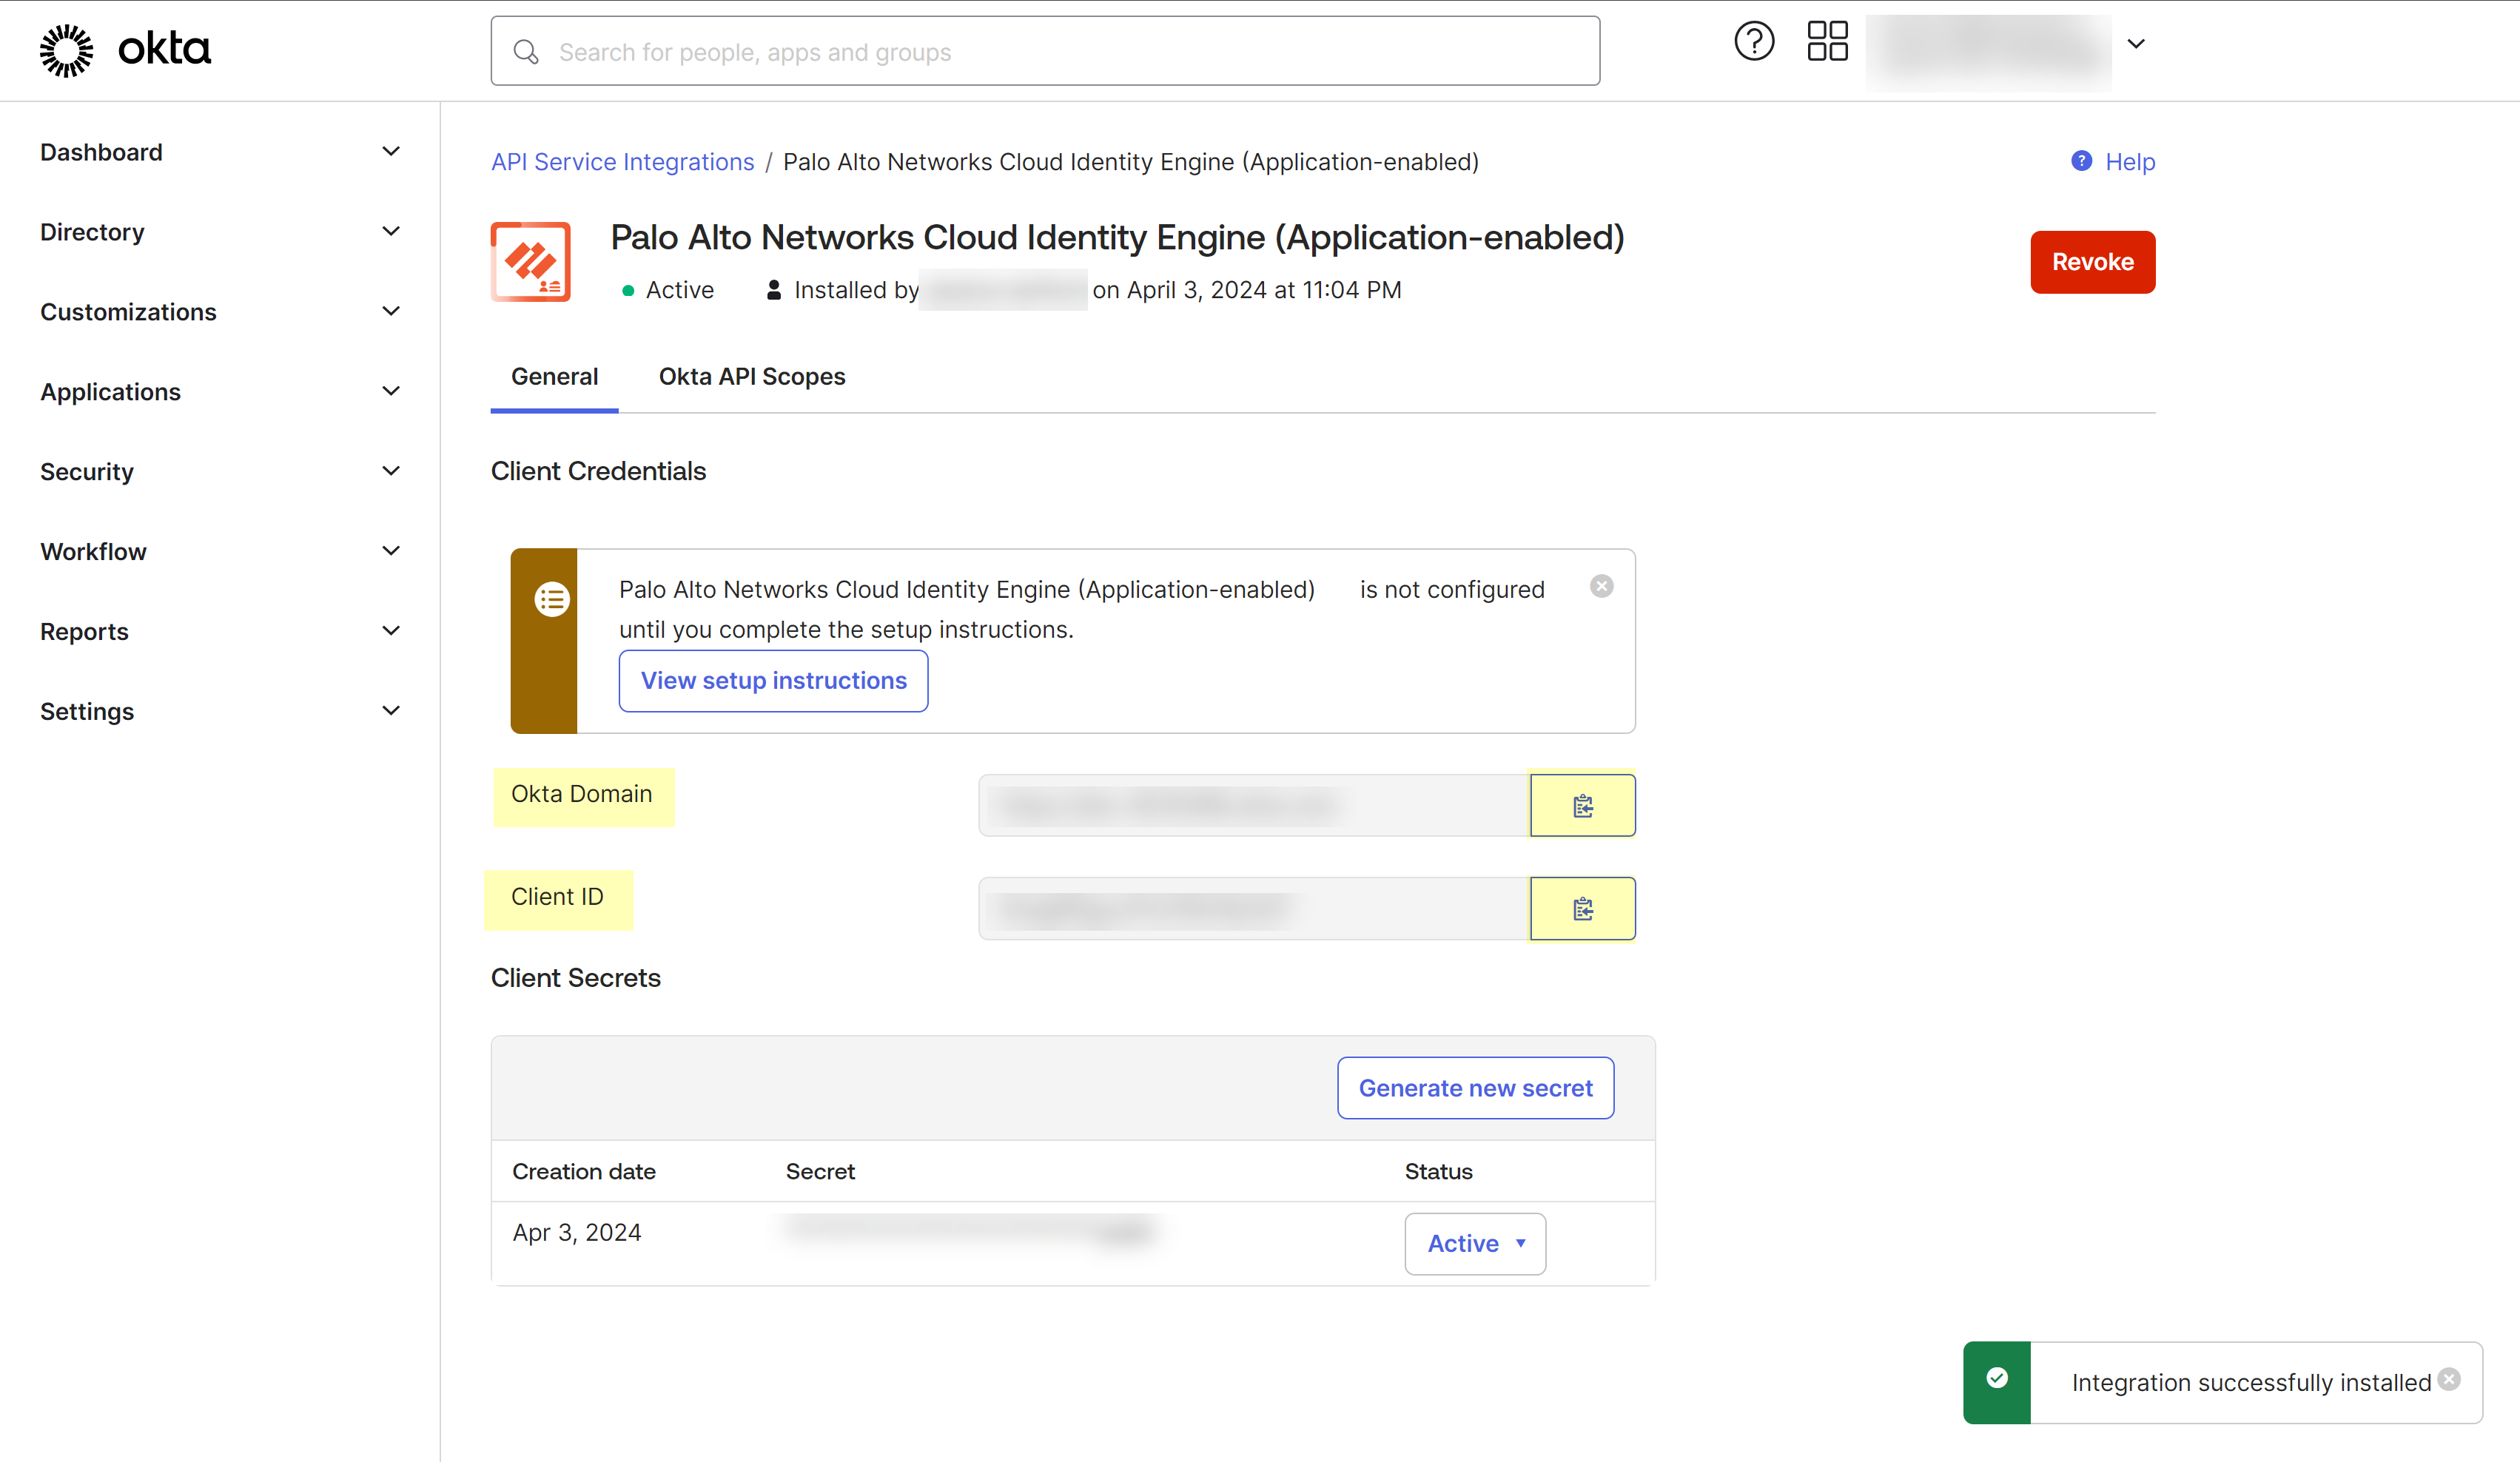Open the Okta help question mark icon
The image size is (2520, 1462).
1753,41
